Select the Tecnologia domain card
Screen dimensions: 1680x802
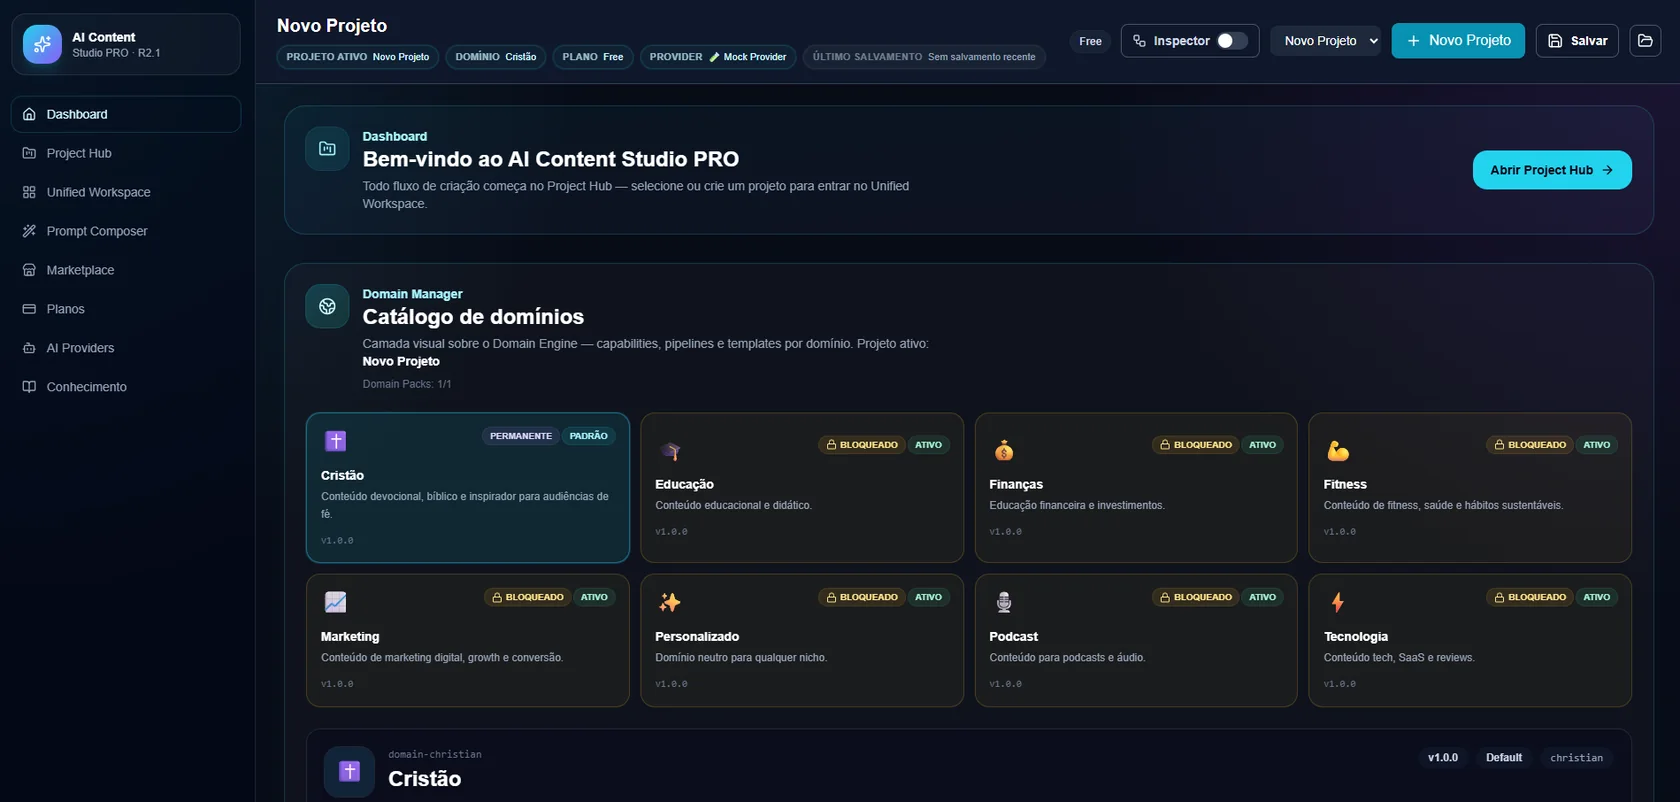pyautogui.click(x=1470, y=641)
